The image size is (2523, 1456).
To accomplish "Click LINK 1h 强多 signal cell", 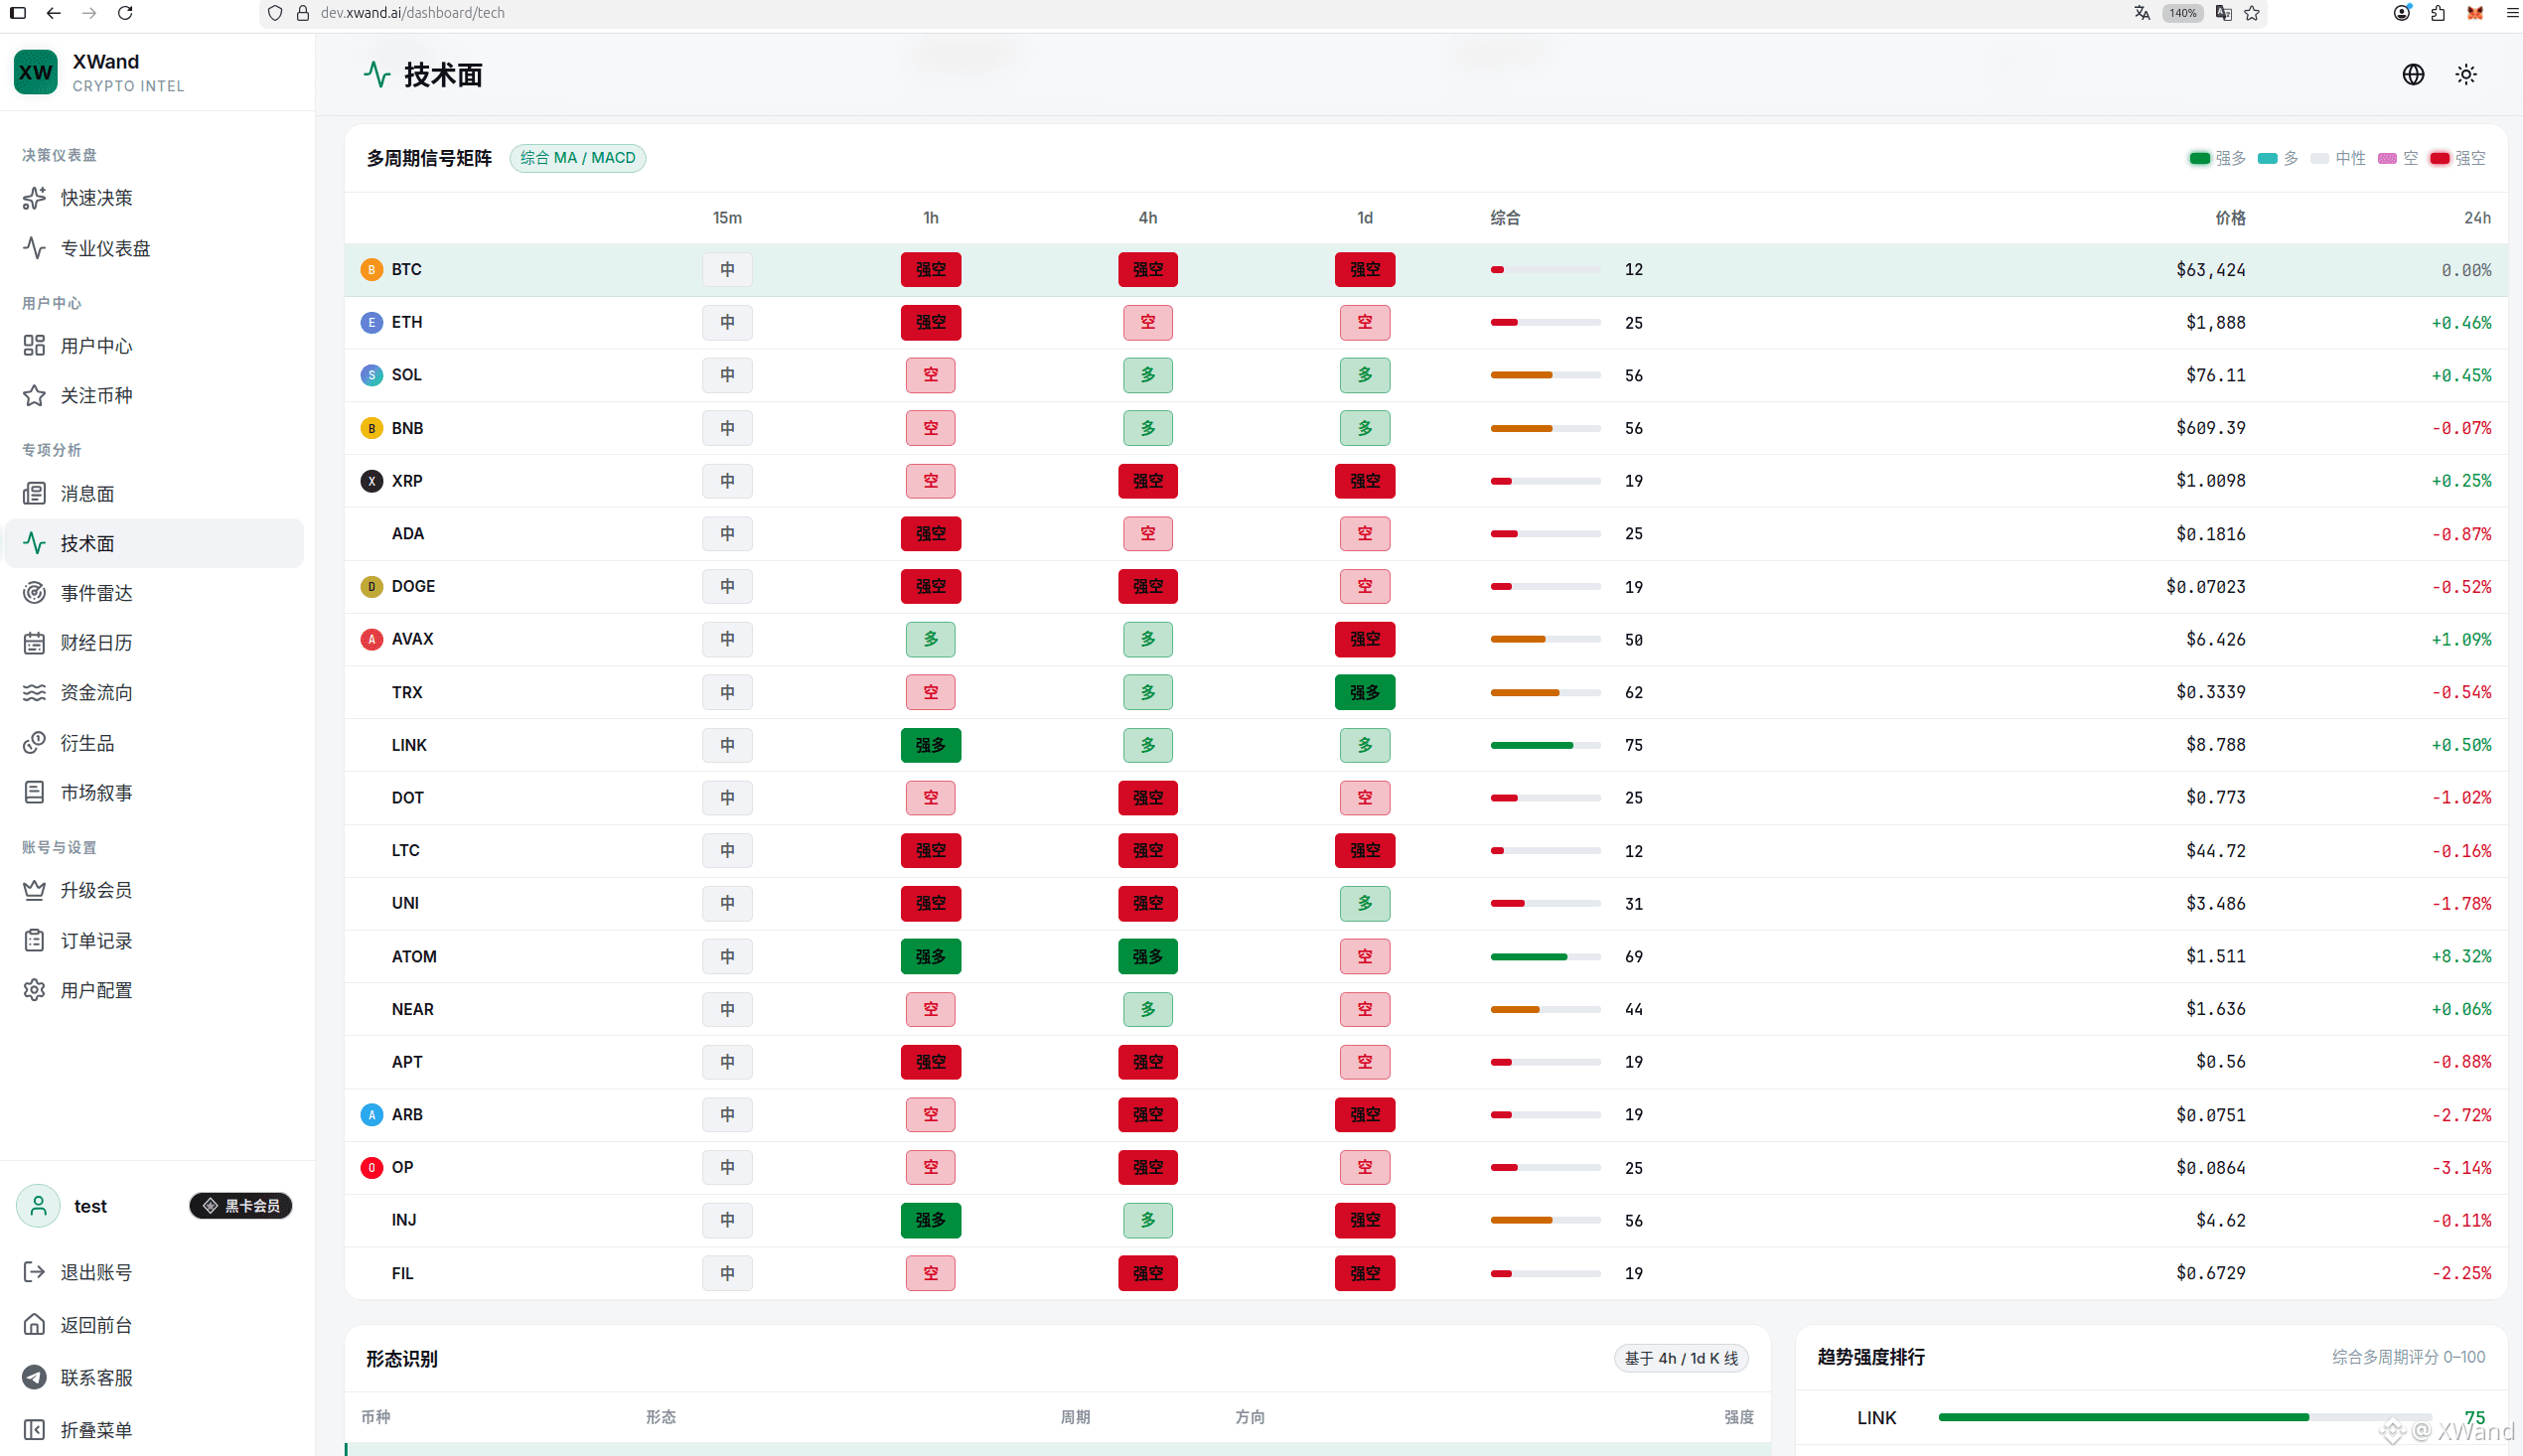I will click(x=931, y=745).
